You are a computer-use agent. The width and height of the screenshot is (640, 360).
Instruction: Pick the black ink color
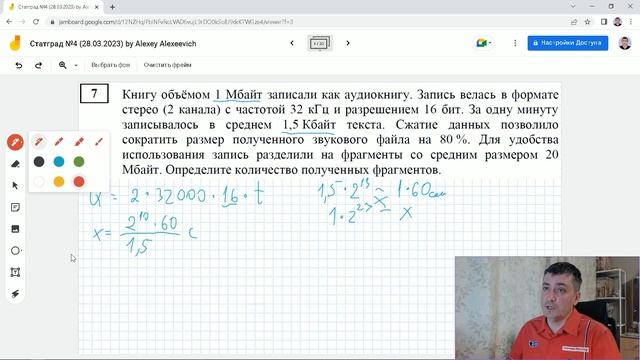coord(39,162)
